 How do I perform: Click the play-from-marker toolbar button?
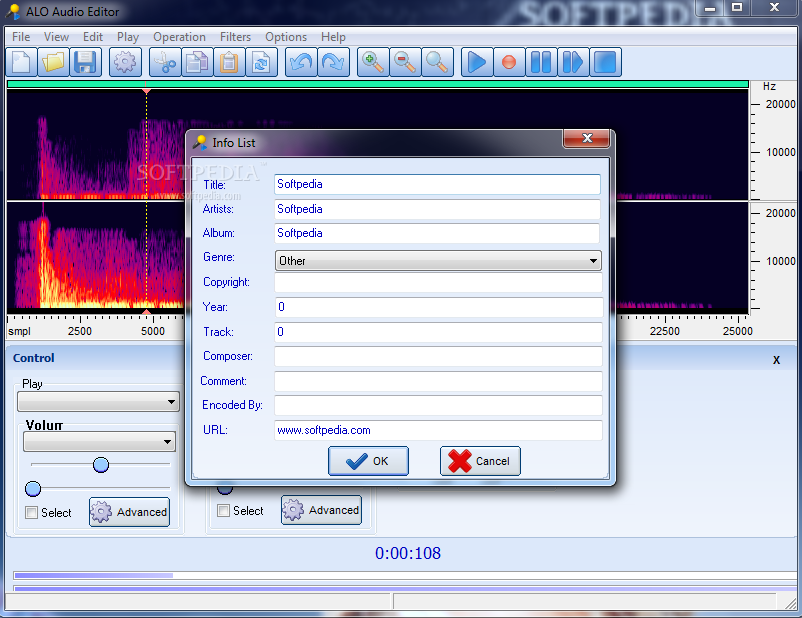(573, 62)
